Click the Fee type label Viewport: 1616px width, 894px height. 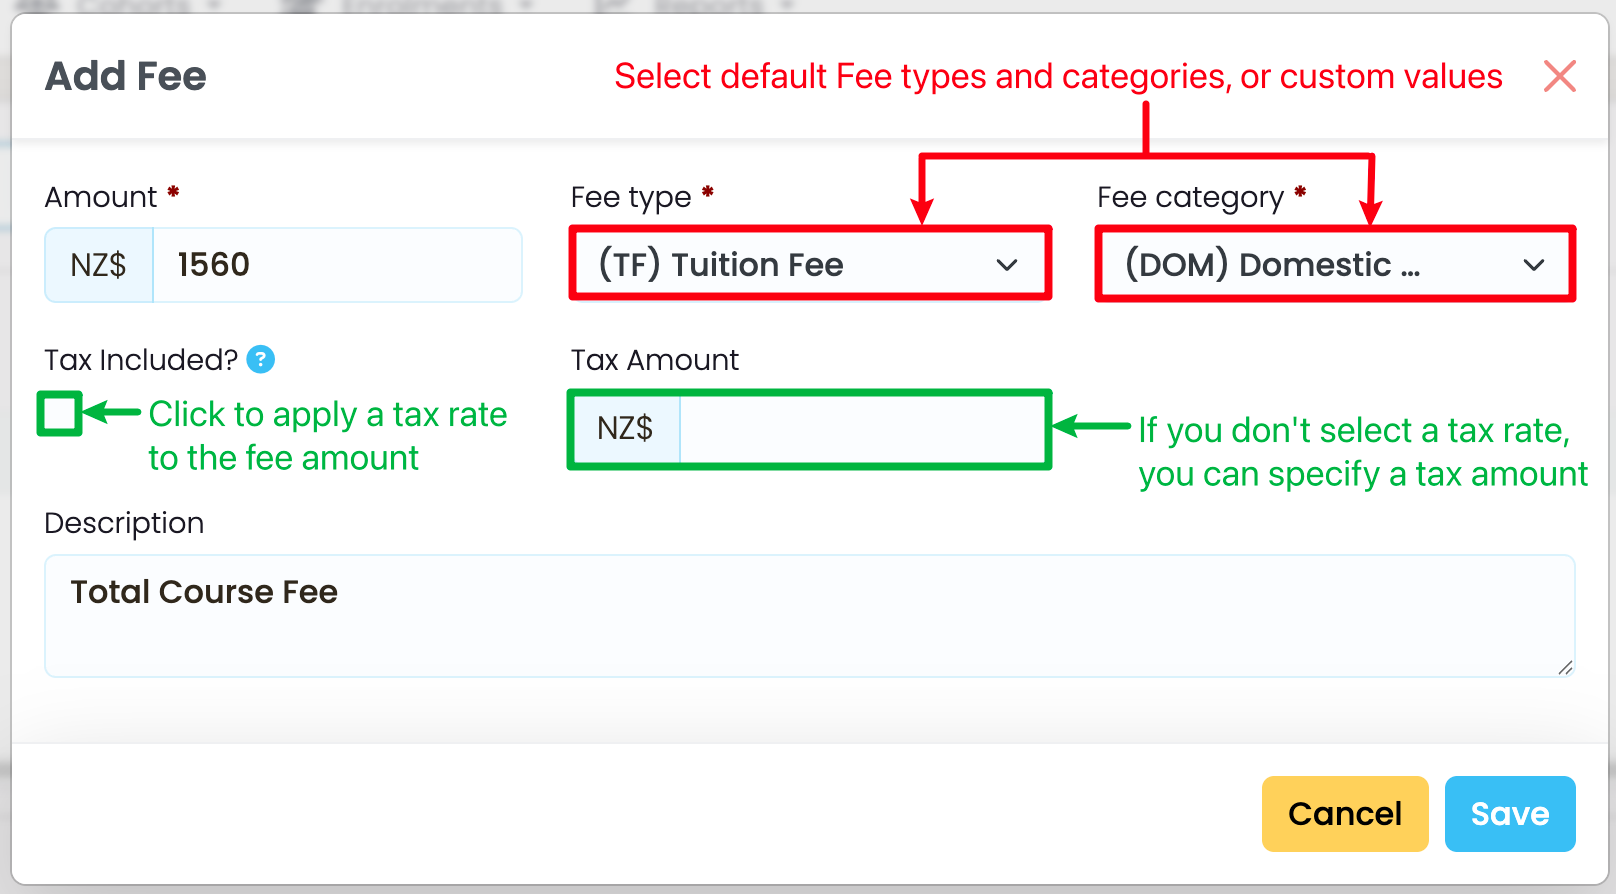coord(631,197)
